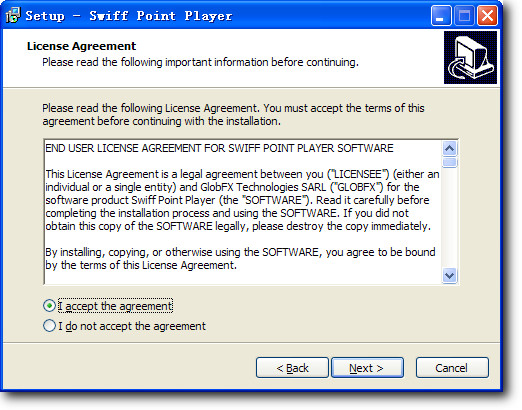
Task: Click the computer wizard image in header
Action: point(470,57)
